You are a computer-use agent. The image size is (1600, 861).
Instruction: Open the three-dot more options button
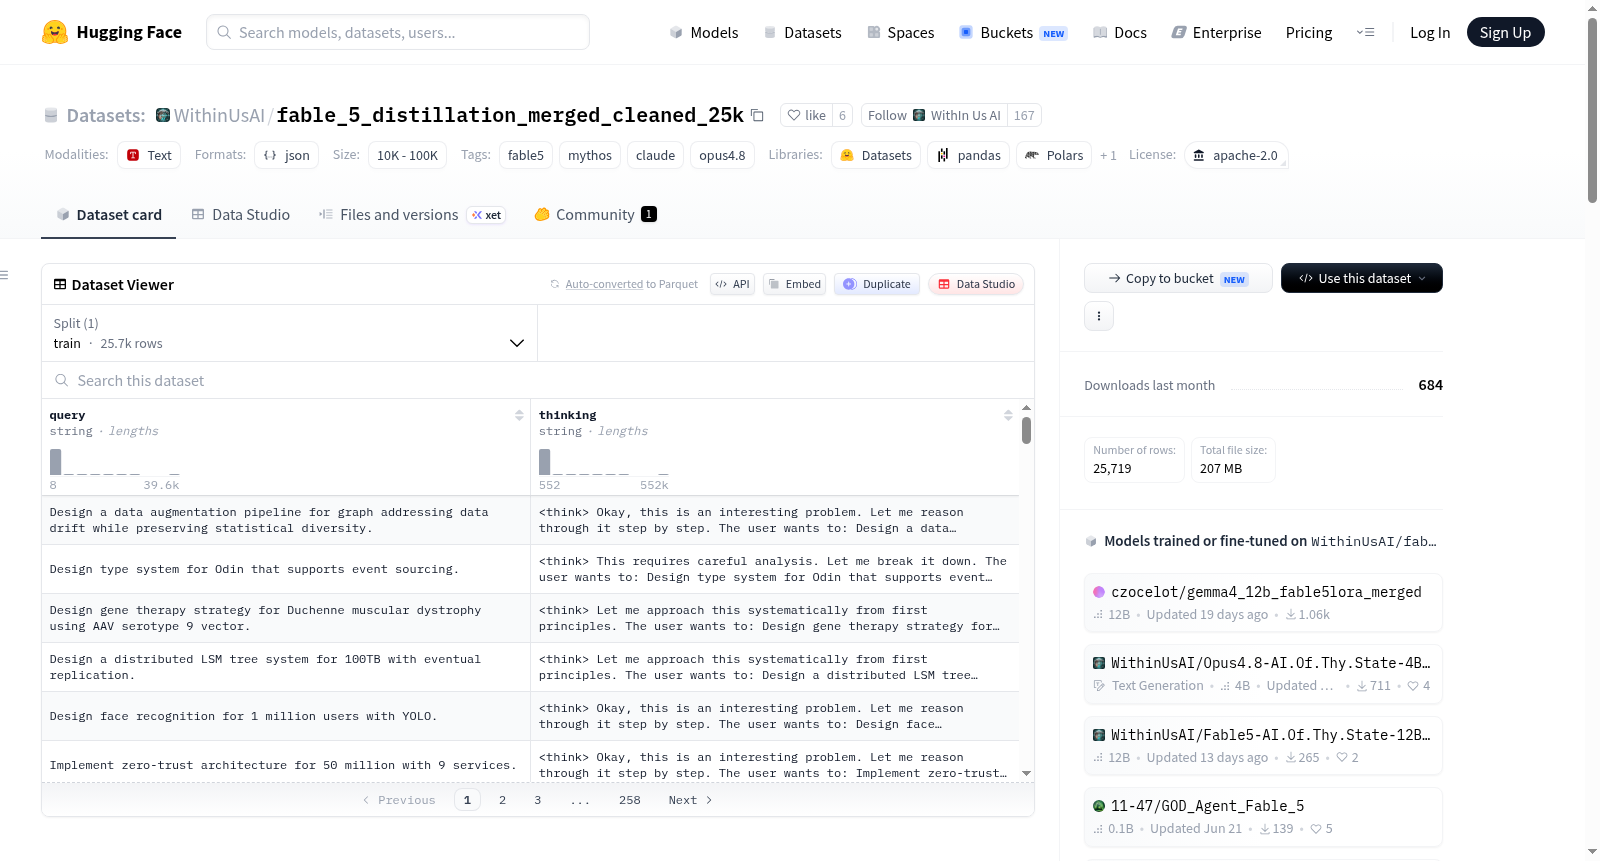[1099, 316]
